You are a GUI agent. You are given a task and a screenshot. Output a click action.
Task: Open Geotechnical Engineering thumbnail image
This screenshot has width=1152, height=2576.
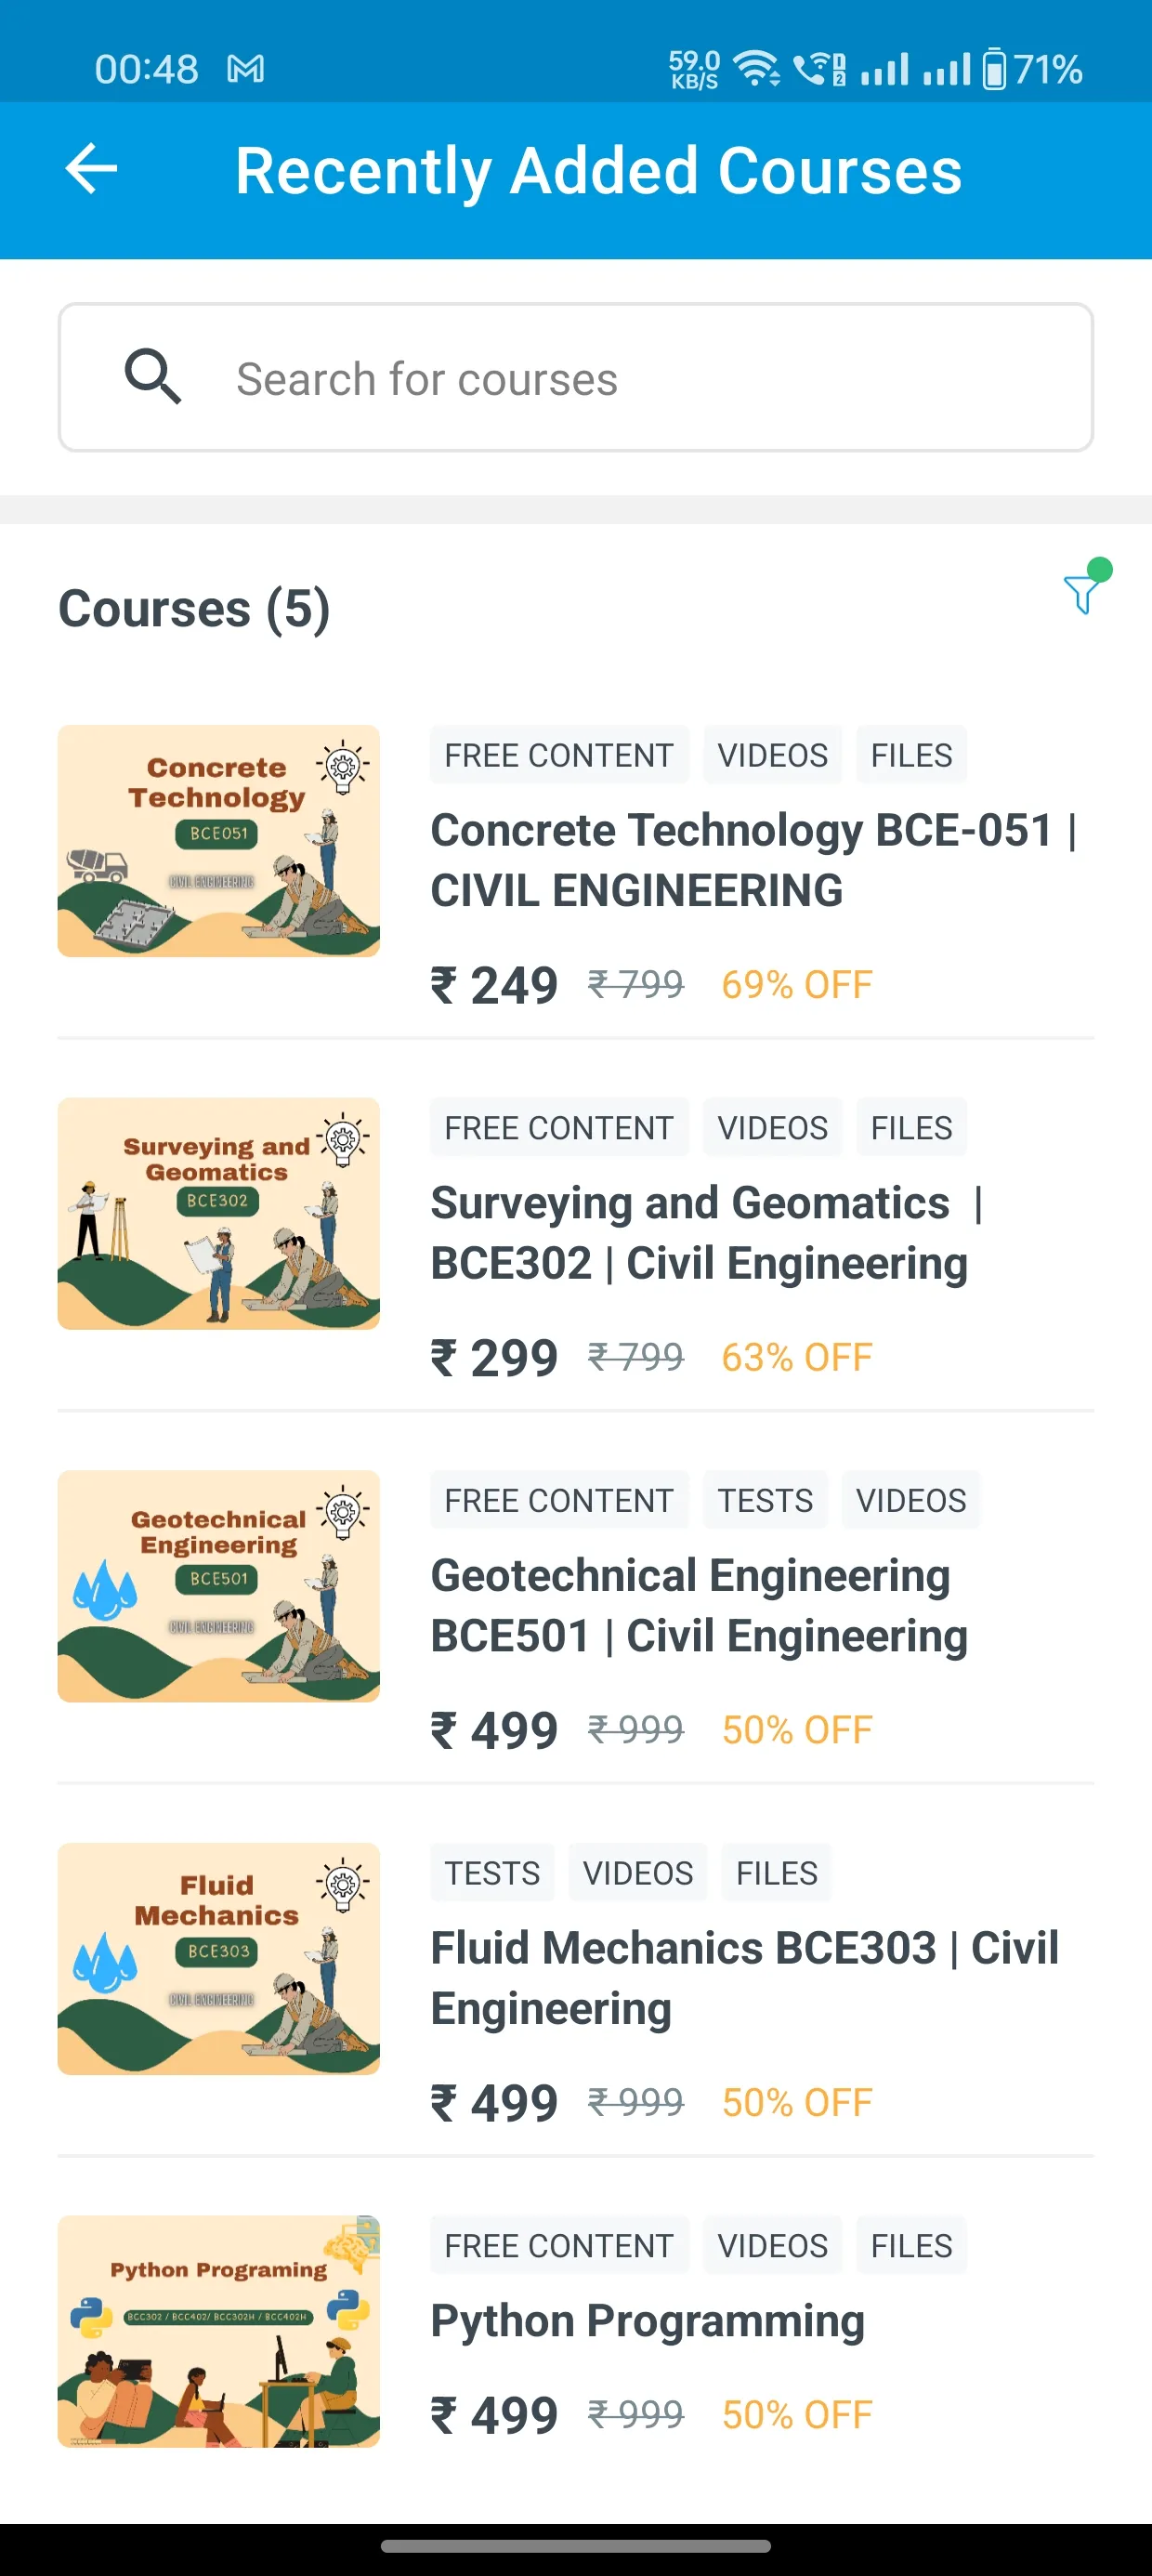click(219, 1586)
